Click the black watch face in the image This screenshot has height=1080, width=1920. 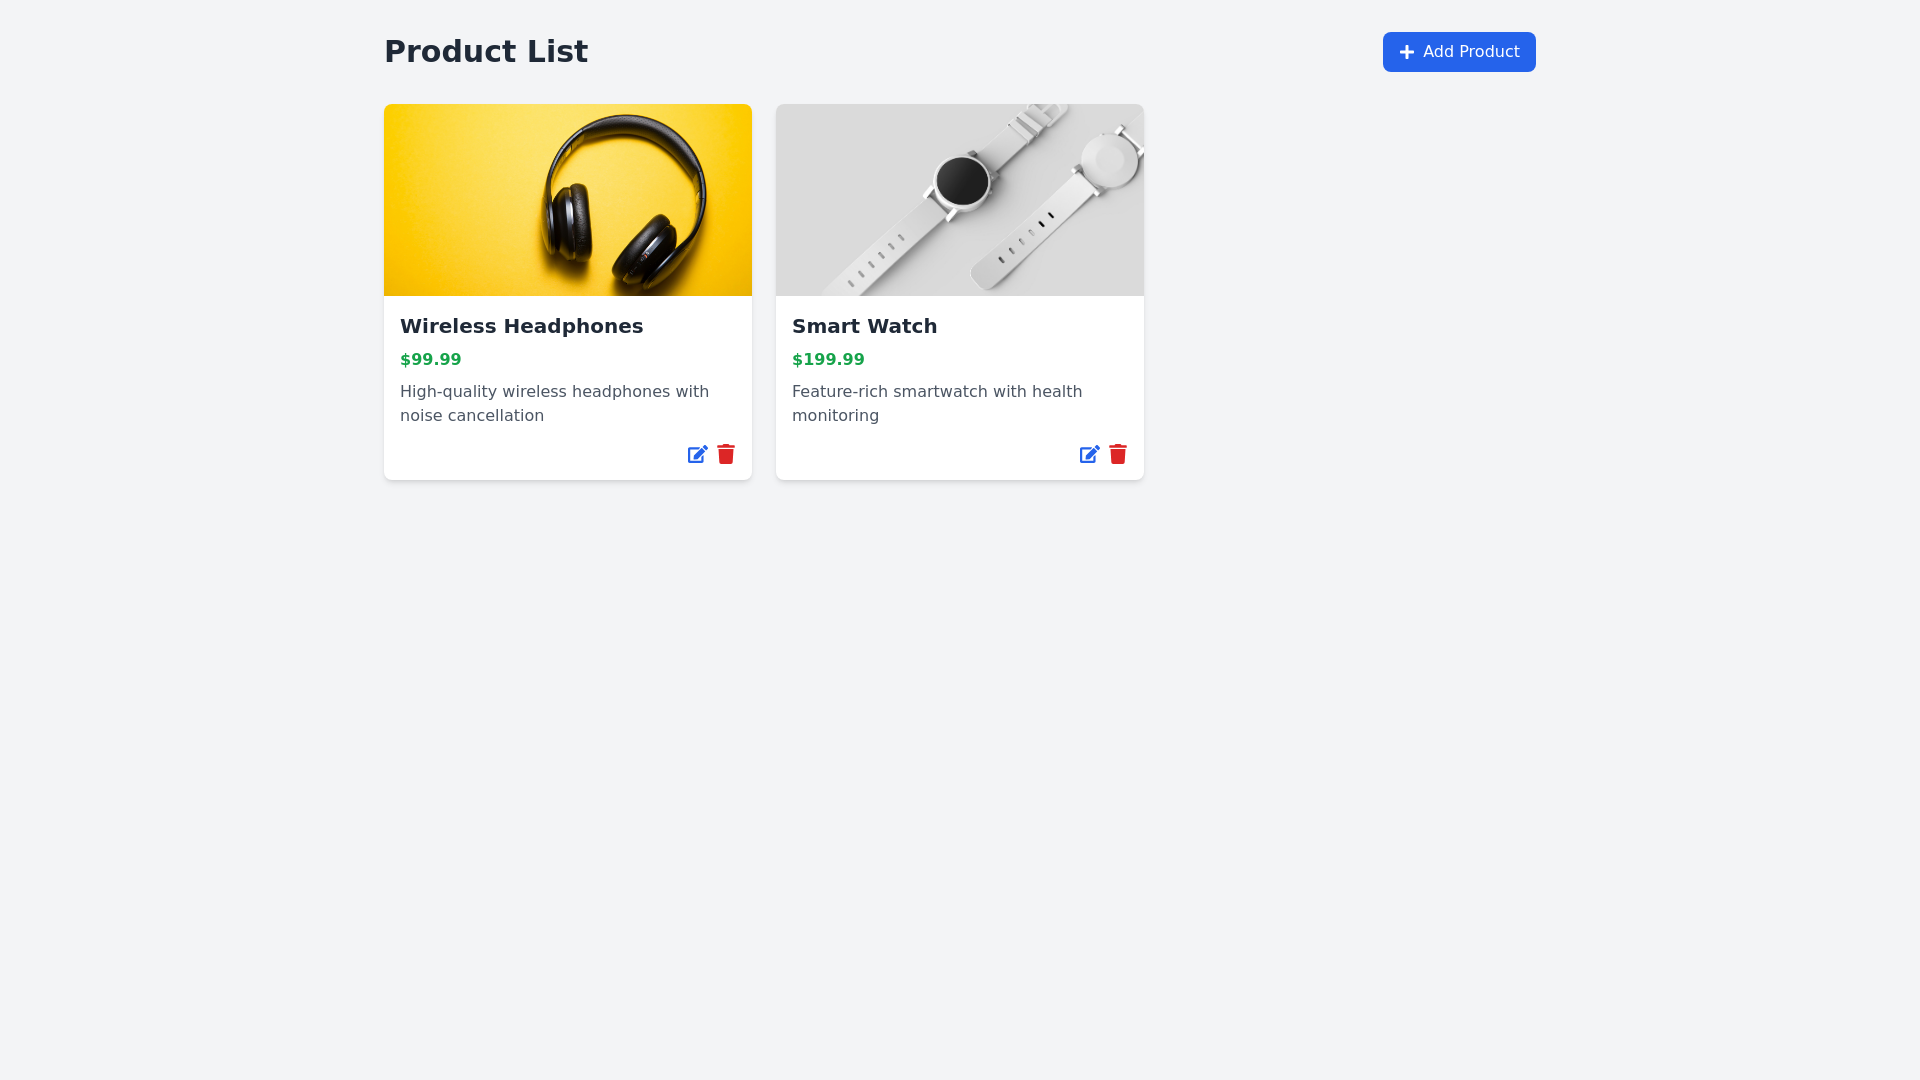coord(962,181)
